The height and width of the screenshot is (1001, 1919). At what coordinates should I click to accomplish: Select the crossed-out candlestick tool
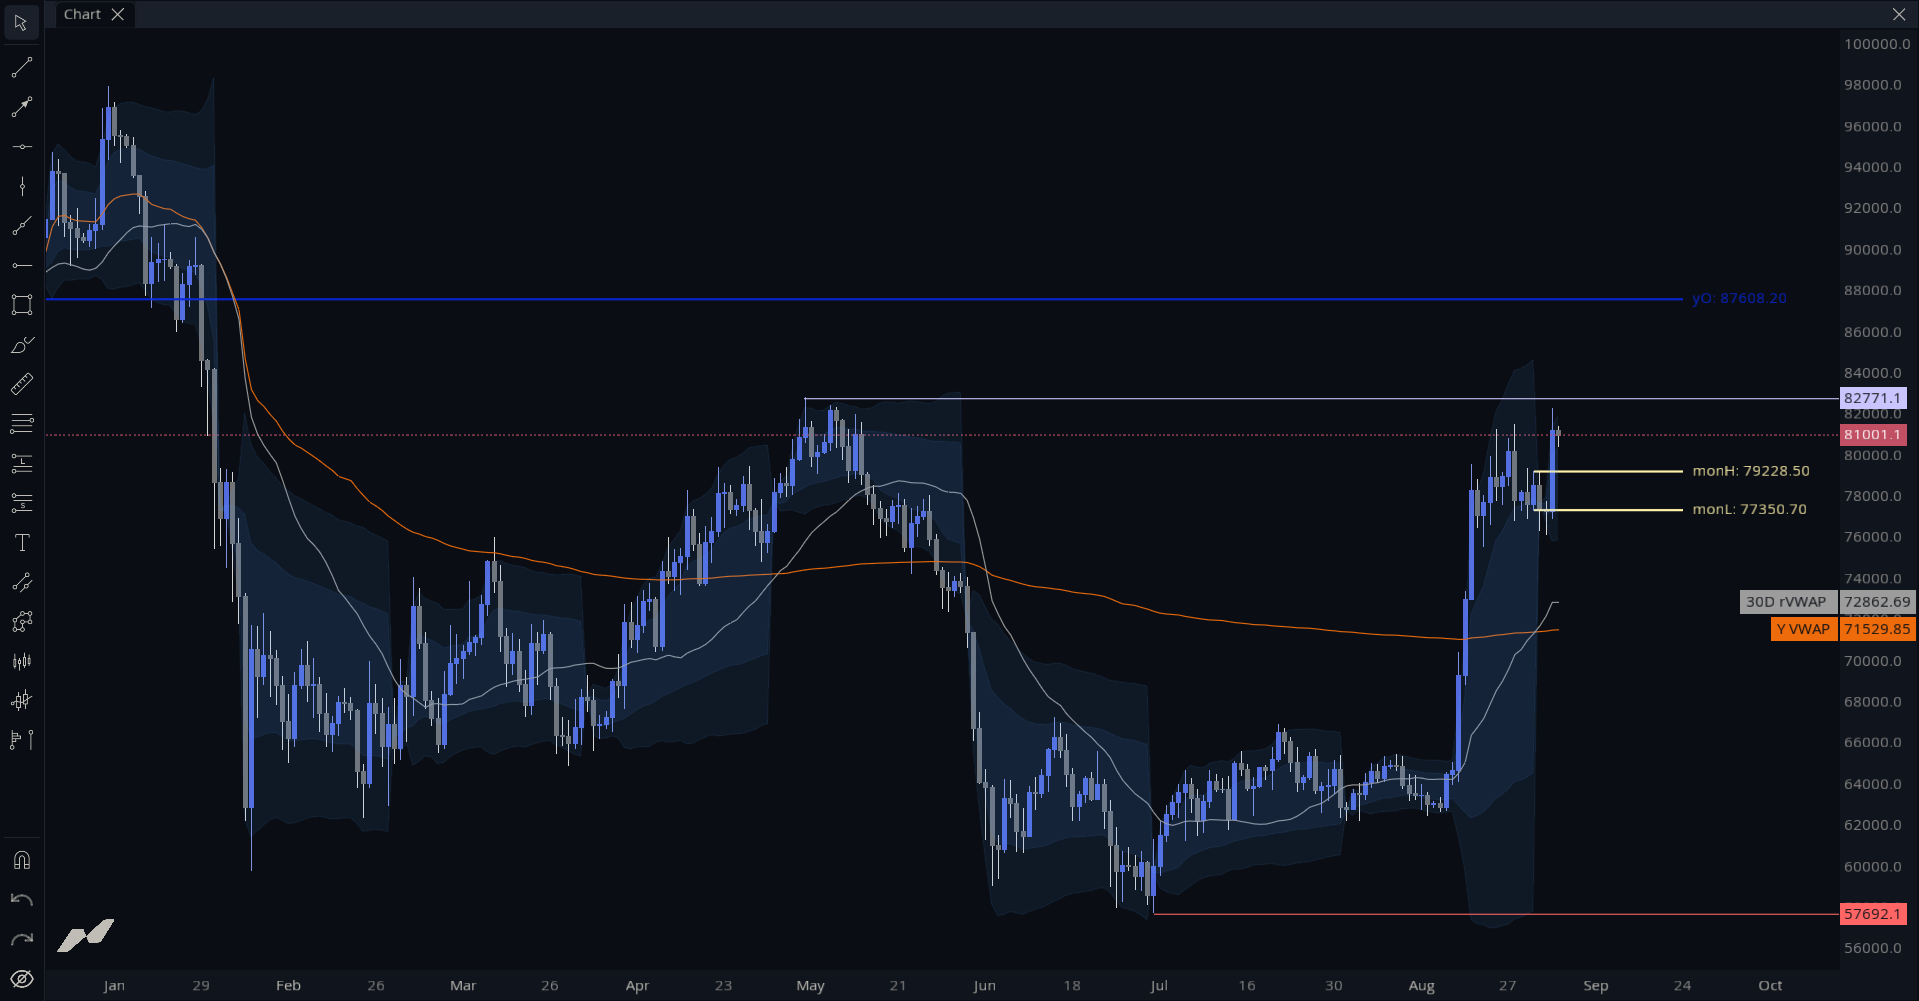tap(21, 701)
